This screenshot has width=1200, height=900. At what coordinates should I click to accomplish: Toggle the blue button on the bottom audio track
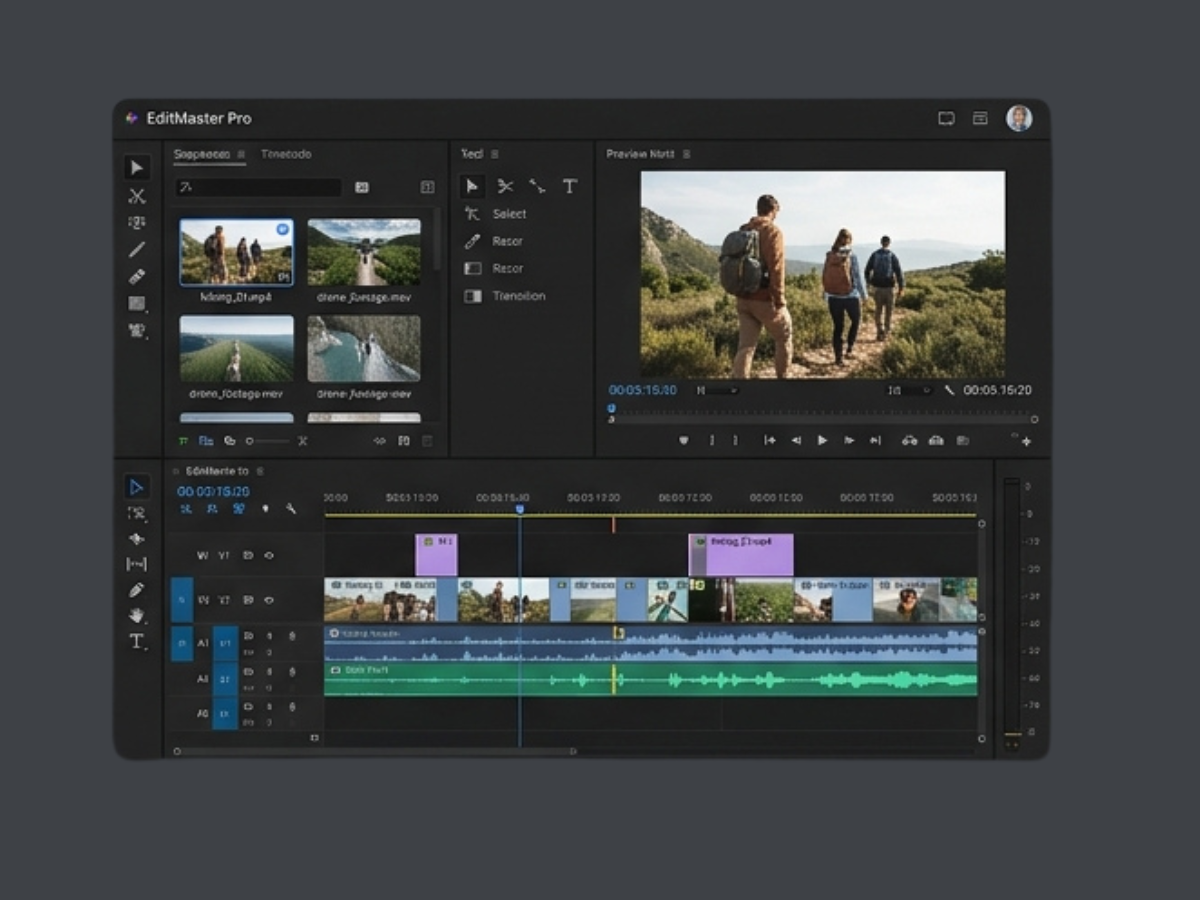click(226, 714)
